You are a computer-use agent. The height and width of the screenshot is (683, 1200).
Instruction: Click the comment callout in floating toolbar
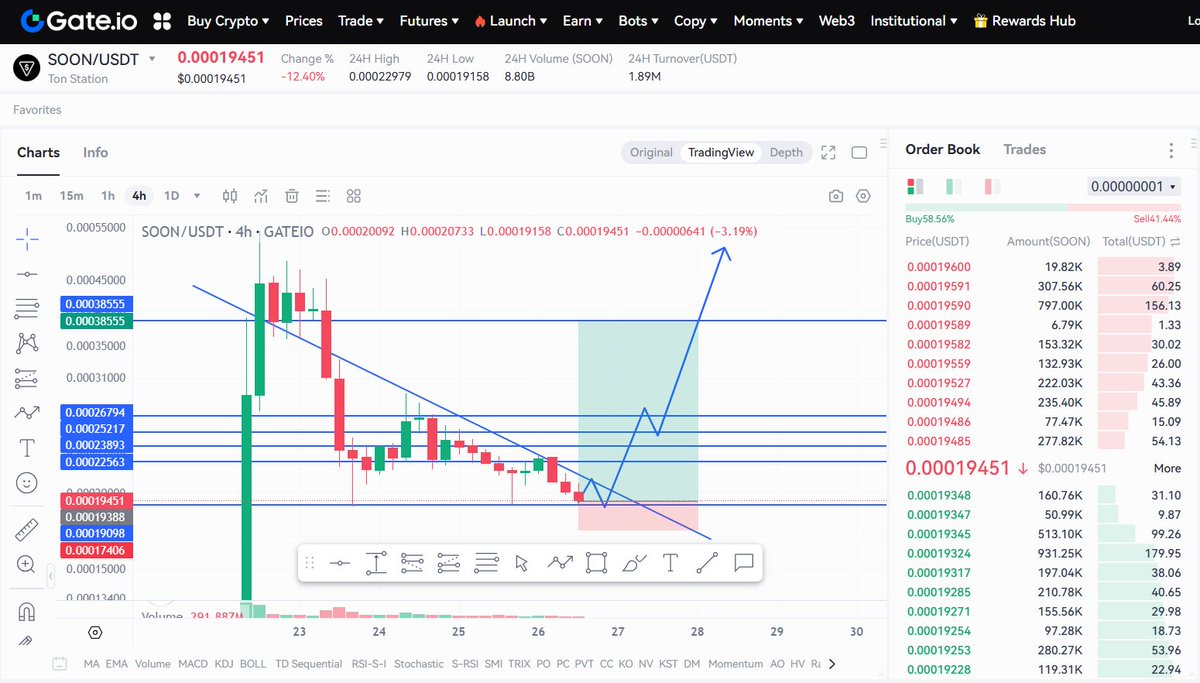coord(743,563)
